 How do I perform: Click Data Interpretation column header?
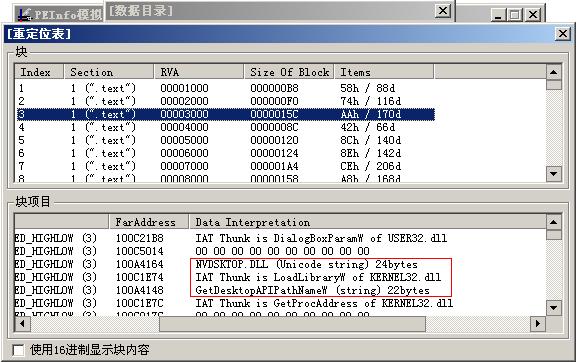coord(368,222)
